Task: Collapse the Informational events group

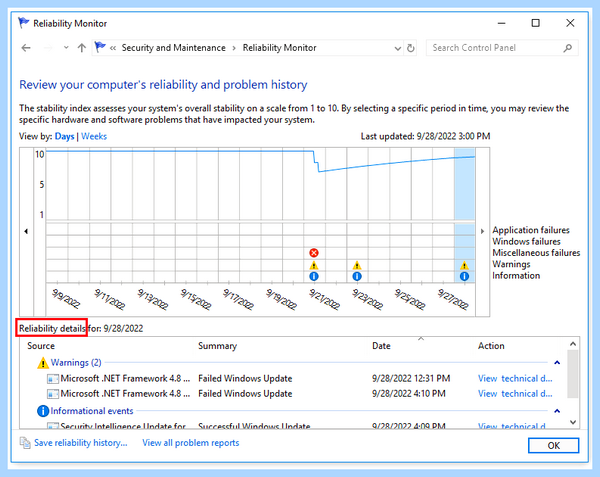Action: [x=557, y=411]
